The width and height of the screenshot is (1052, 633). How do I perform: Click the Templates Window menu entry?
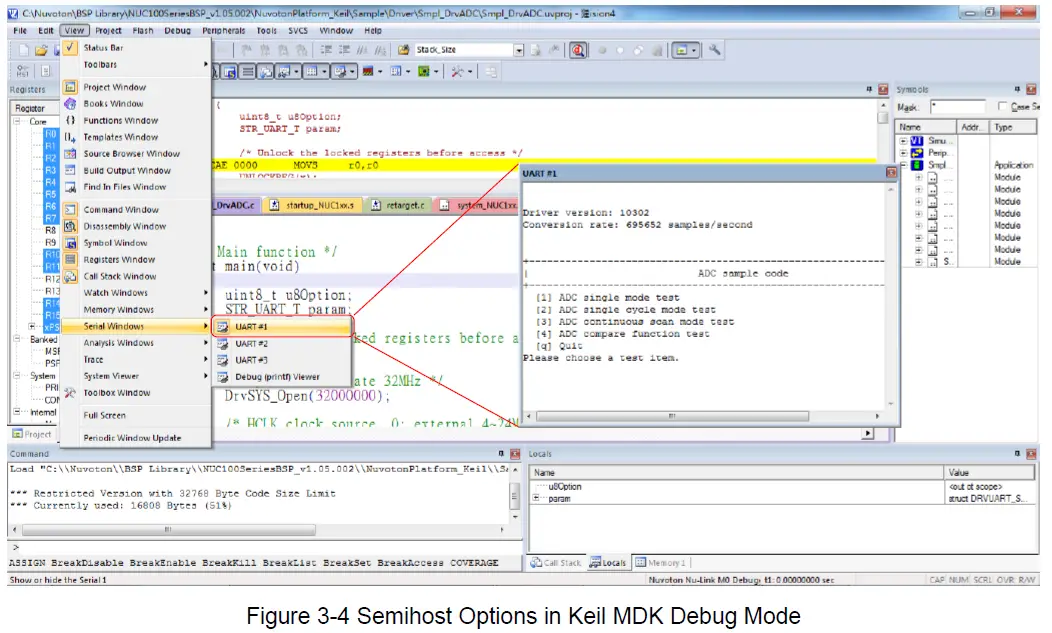tap(121, 137)
